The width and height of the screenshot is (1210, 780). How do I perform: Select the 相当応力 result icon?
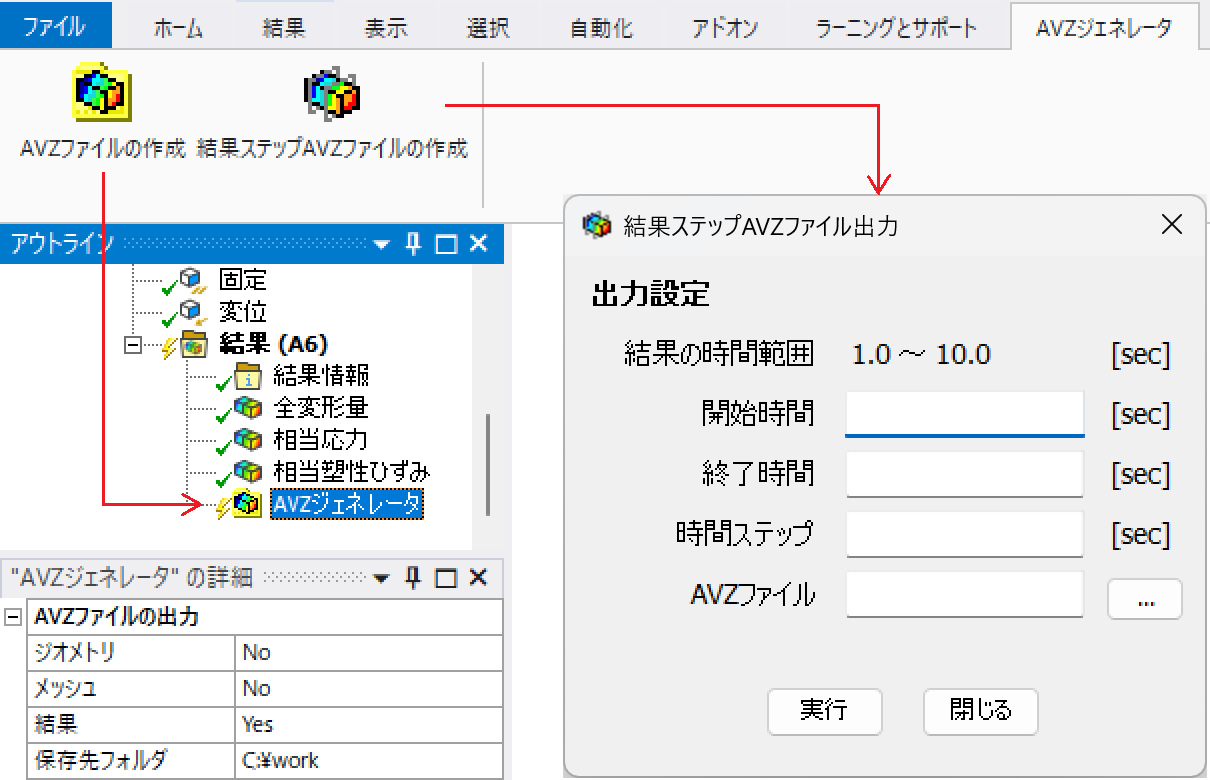(x=247, y=440)
